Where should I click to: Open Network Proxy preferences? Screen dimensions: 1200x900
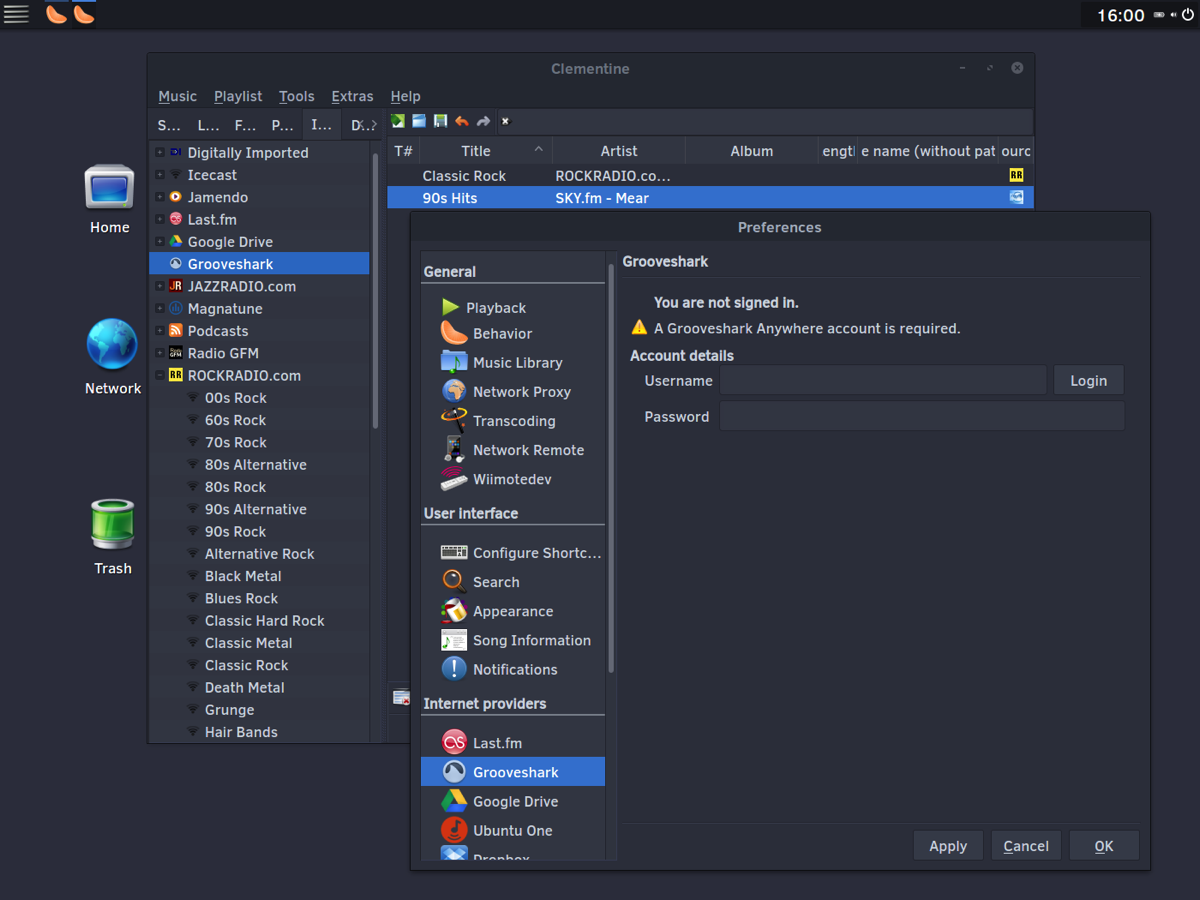505,391
